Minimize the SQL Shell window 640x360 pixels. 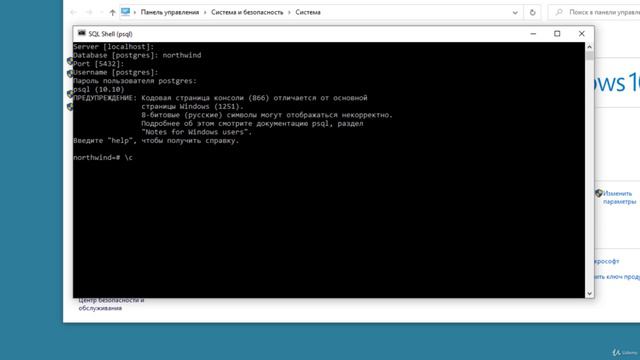(x=533, y=34)
